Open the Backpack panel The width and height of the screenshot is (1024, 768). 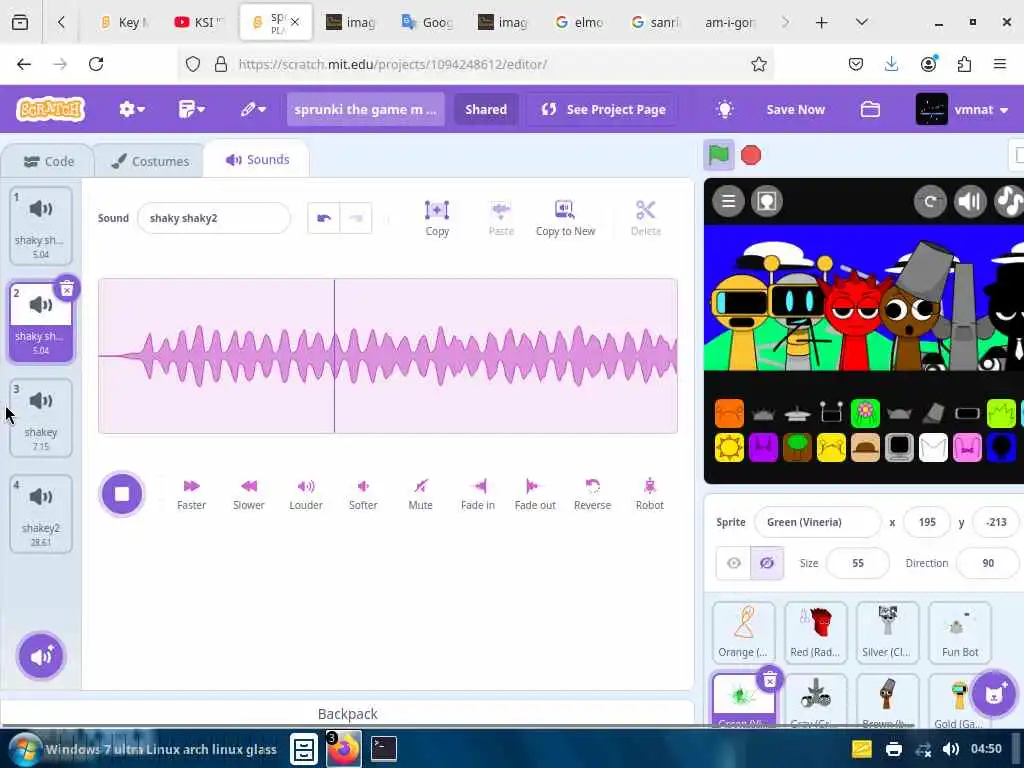point(347,714)
